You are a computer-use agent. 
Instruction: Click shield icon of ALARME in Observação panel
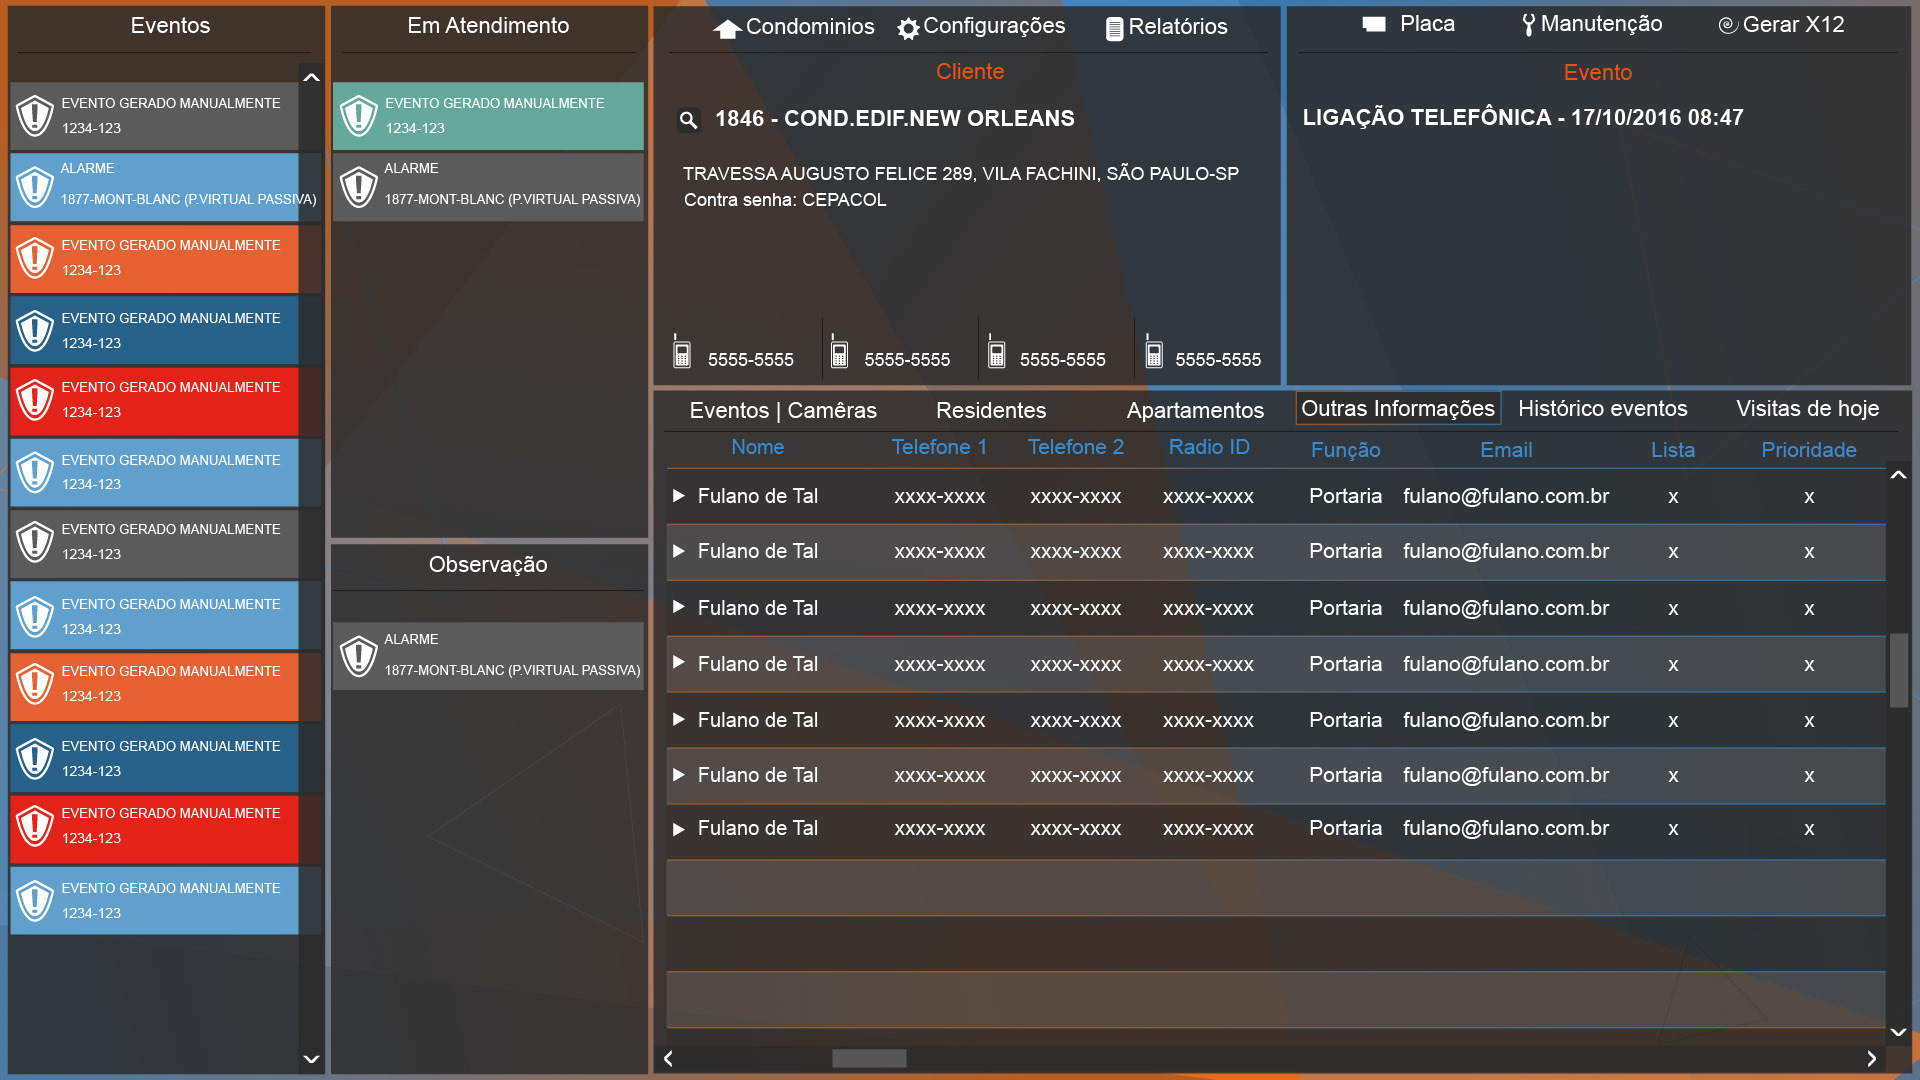tap(359, 657)
